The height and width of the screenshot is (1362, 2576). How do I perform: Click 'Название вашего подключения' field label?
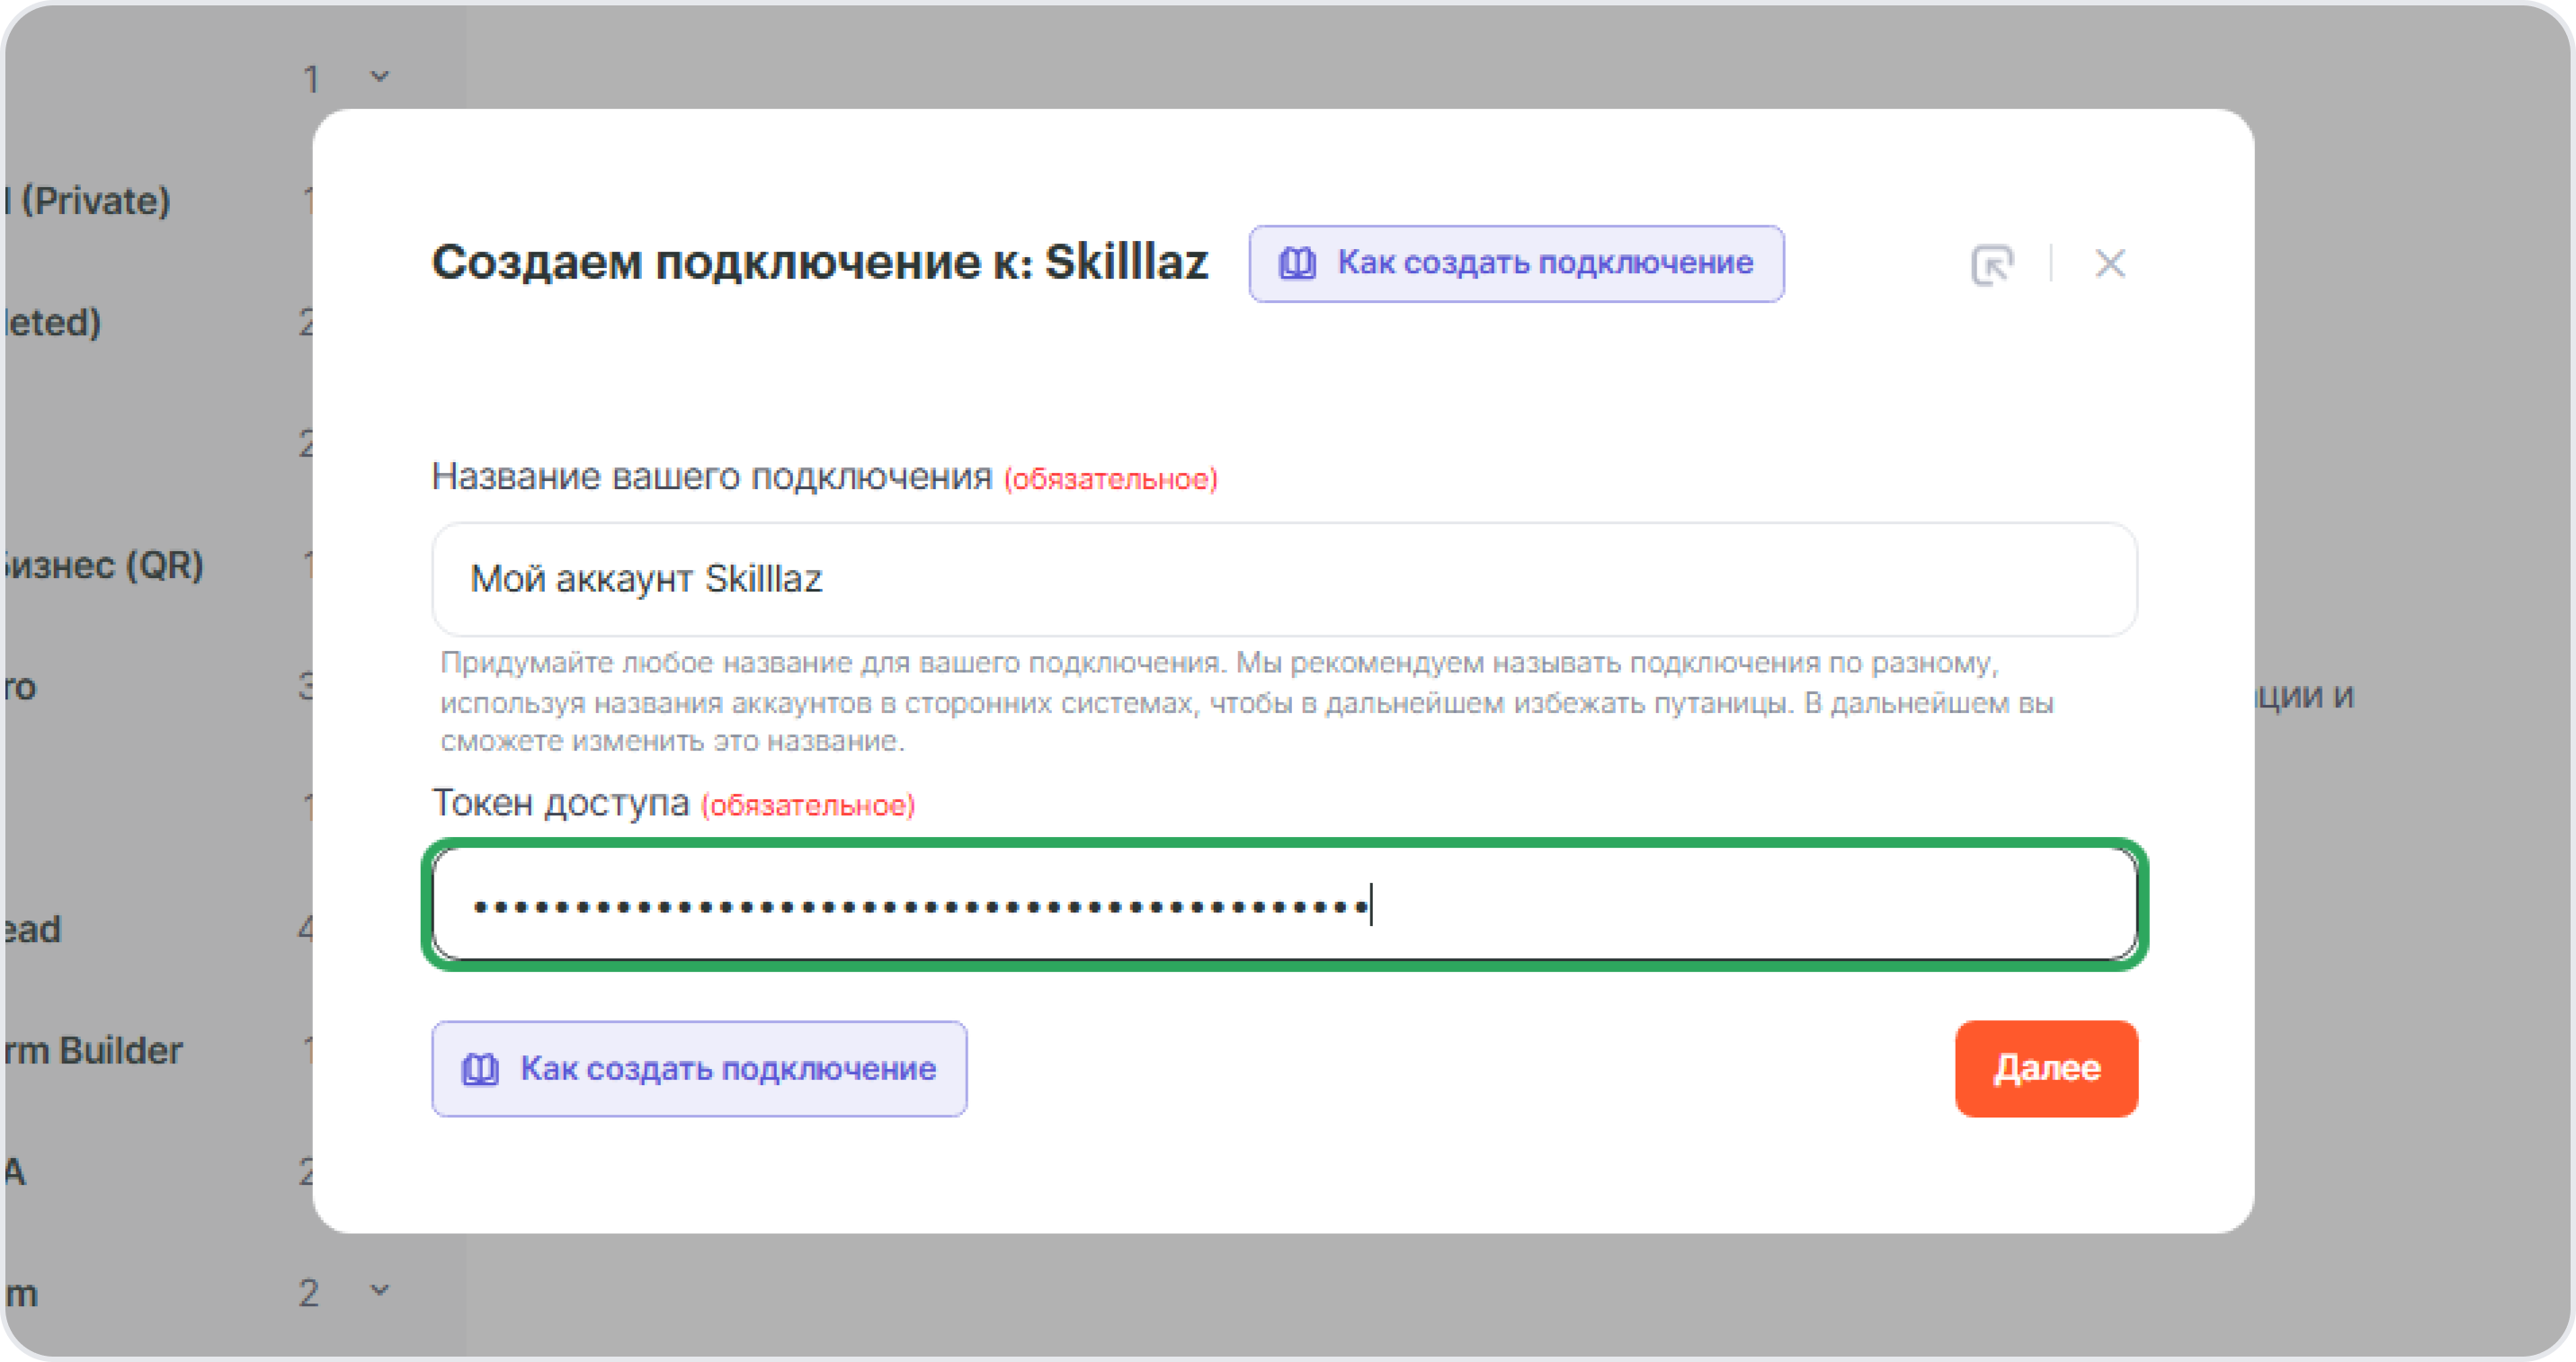(711, 477)
